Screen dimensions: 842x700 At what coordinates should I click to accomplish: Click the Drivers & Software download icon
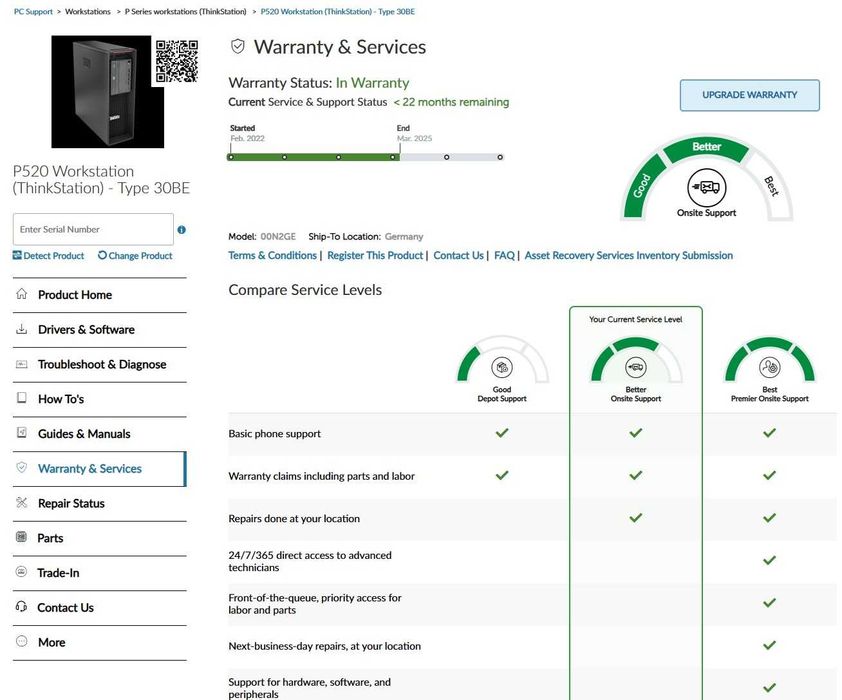(x=21, y=329)
